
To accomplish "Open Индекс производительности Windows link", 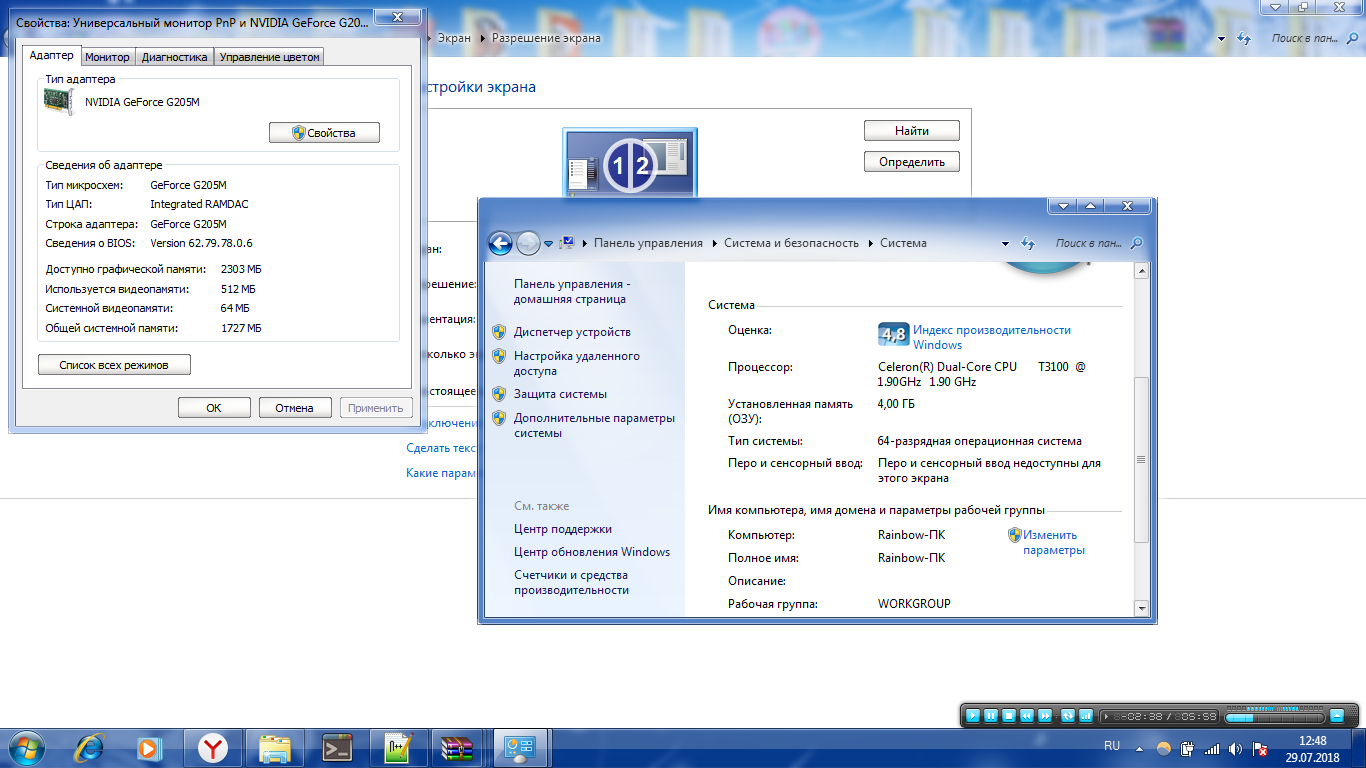I will pyautogui.click(x=992, y=337).
